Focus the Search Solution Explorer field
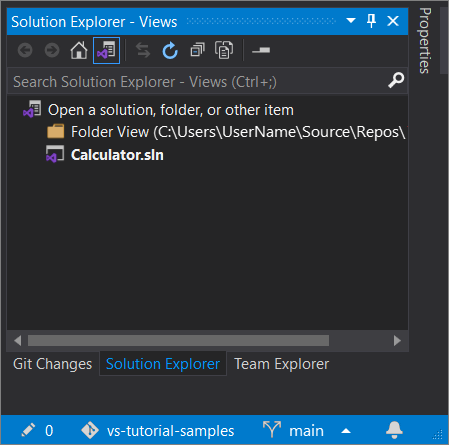Screen dimensions: 449x445 click(x=207, y=81)
